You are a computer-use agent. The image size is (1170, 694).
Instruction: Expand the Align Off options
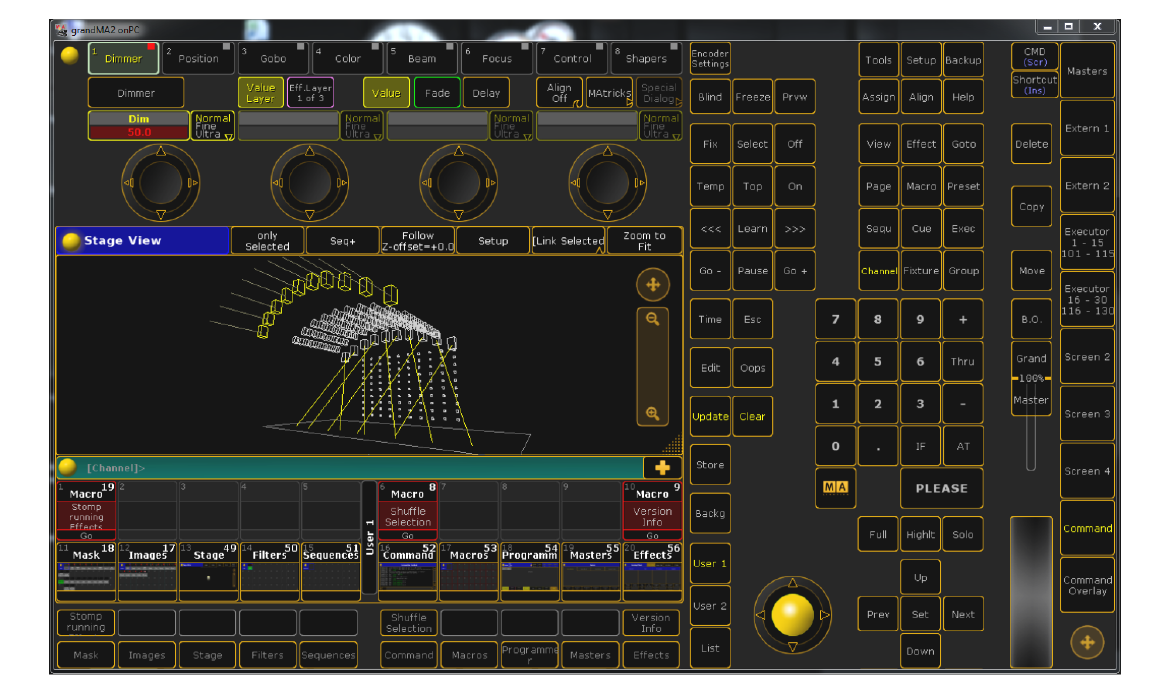[559, 93]
